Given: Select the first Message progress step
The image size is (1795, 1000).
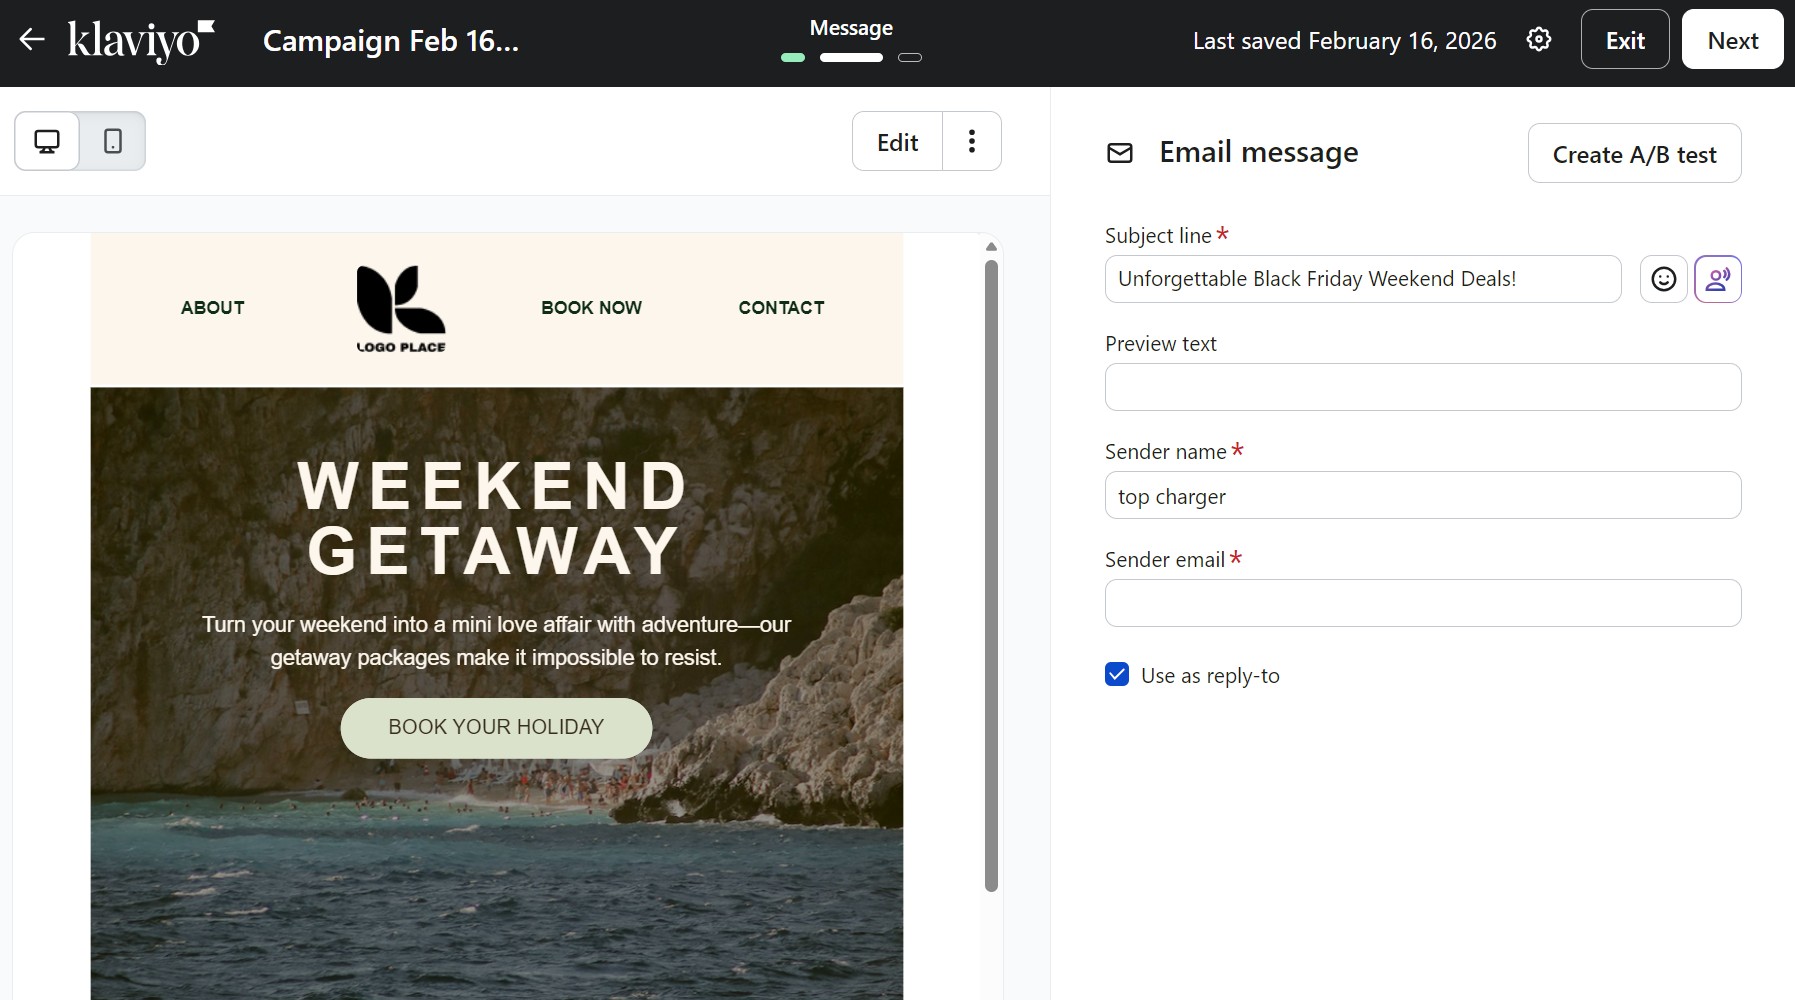Looking at the screenshot, I should coord(793,58).
